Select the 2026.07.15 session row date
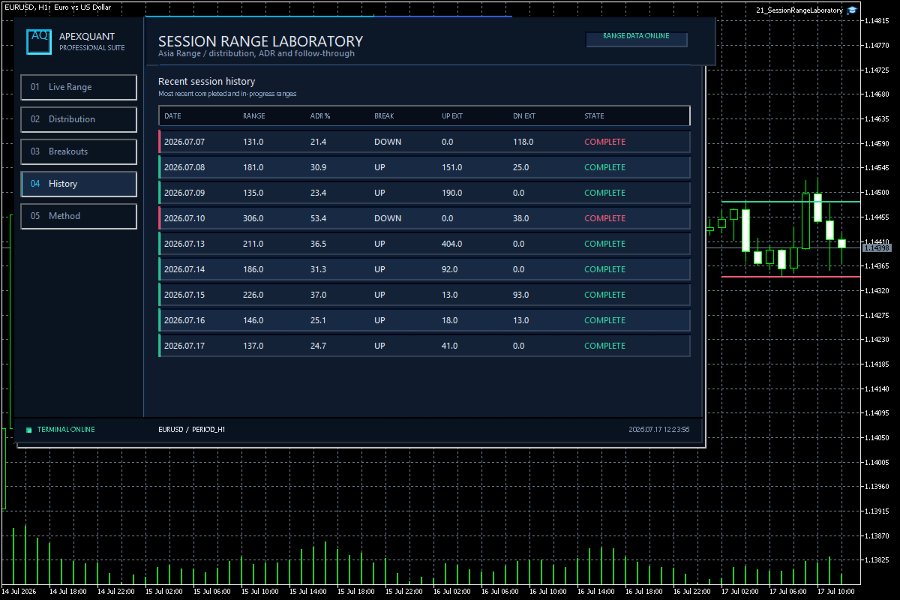900x600 pixels. [x=184, y=295]
